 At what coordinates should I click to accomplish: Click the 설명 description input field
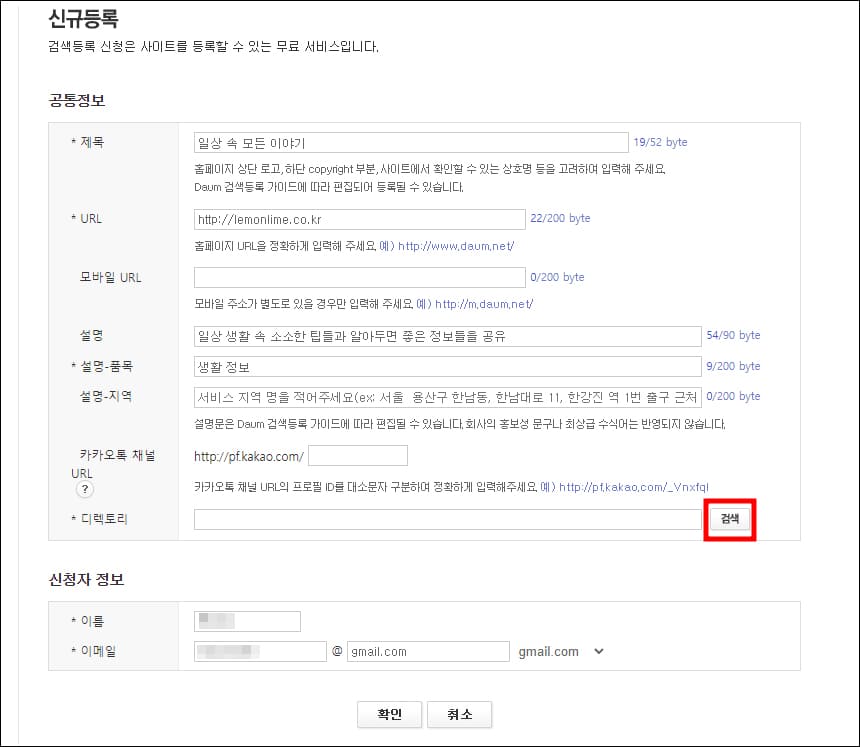tap(447, 336)
